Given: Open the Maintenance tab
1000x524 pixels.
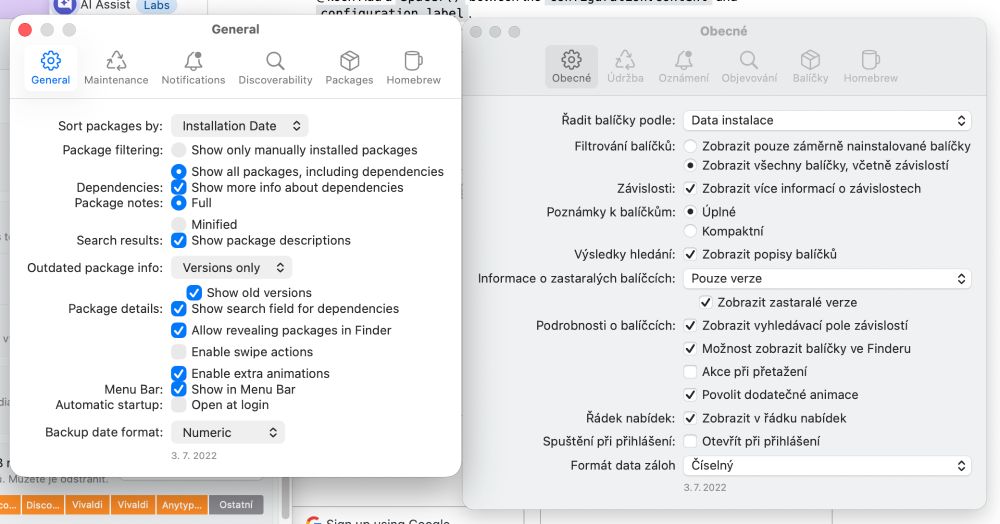Looking at the screenshot, I should (116, 68).
